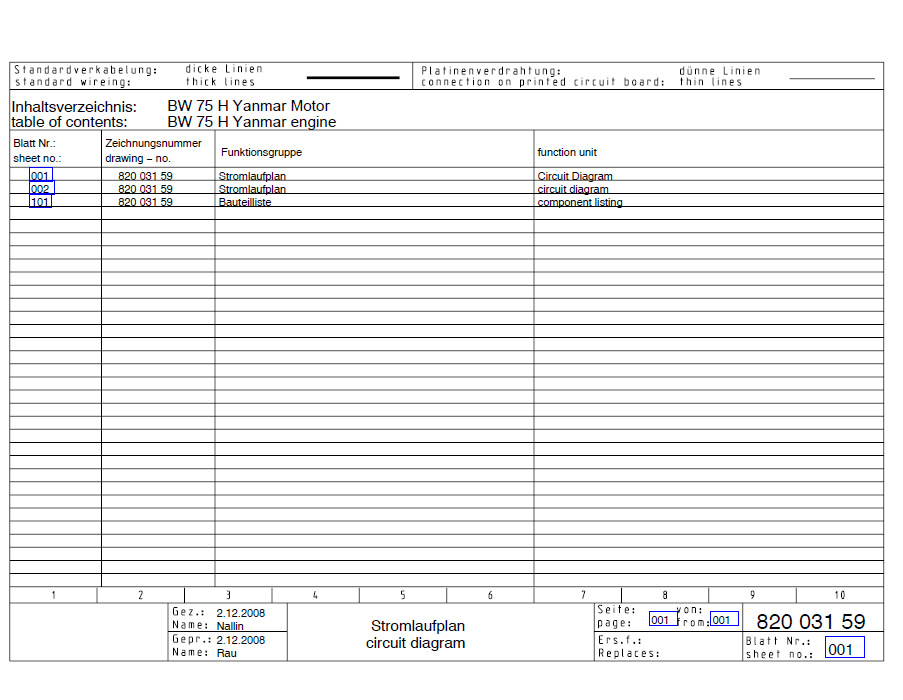The height and width of the screenshot is (700, 903).
Task: Click the 'Funktionsgruppe' column header
Action: (x=261, y=153)
